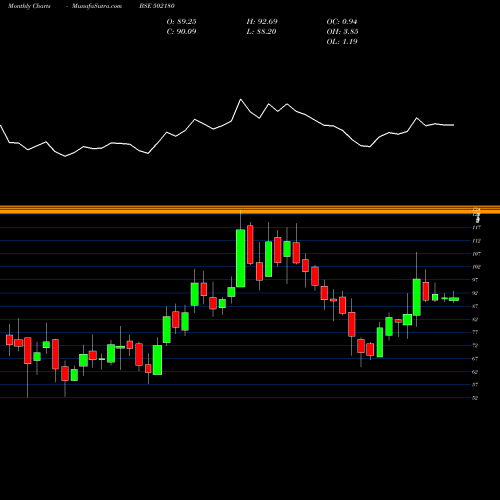
Task: Click the close value "C: 90.09"
Action: (x=181, y=32)
